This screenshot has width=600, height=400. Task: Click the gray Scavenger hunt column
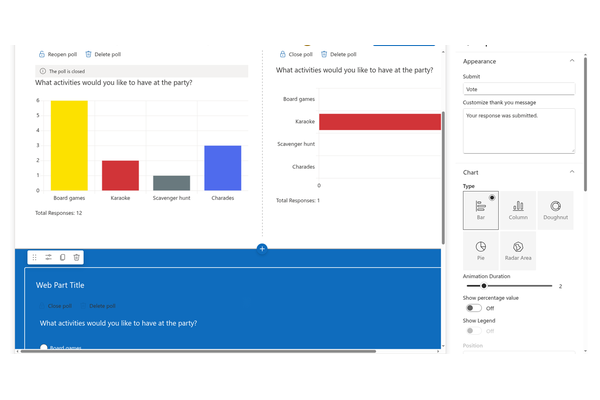(171, 183)
